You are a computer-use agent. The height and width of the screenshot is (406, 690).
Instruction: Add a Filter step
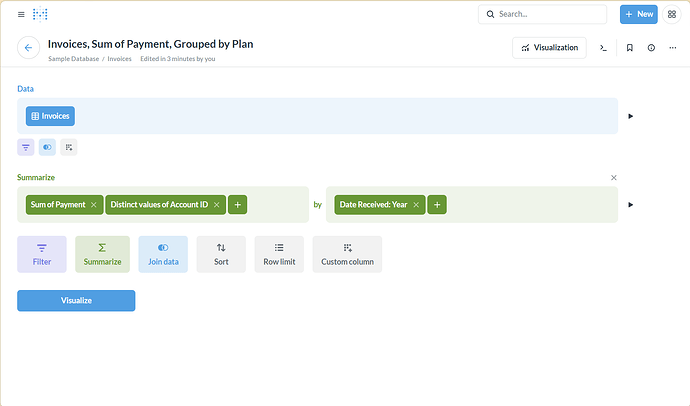42,254
